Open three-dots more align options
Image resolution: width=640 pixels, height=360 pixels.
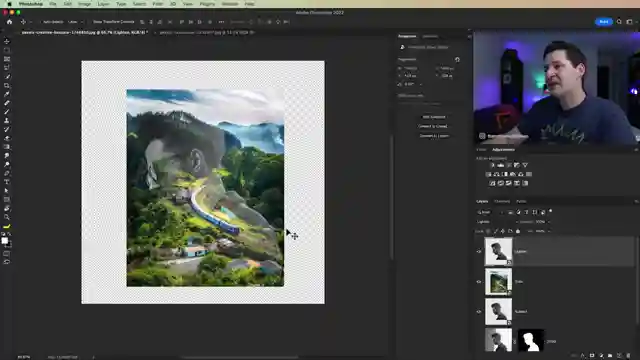point(221,22)
